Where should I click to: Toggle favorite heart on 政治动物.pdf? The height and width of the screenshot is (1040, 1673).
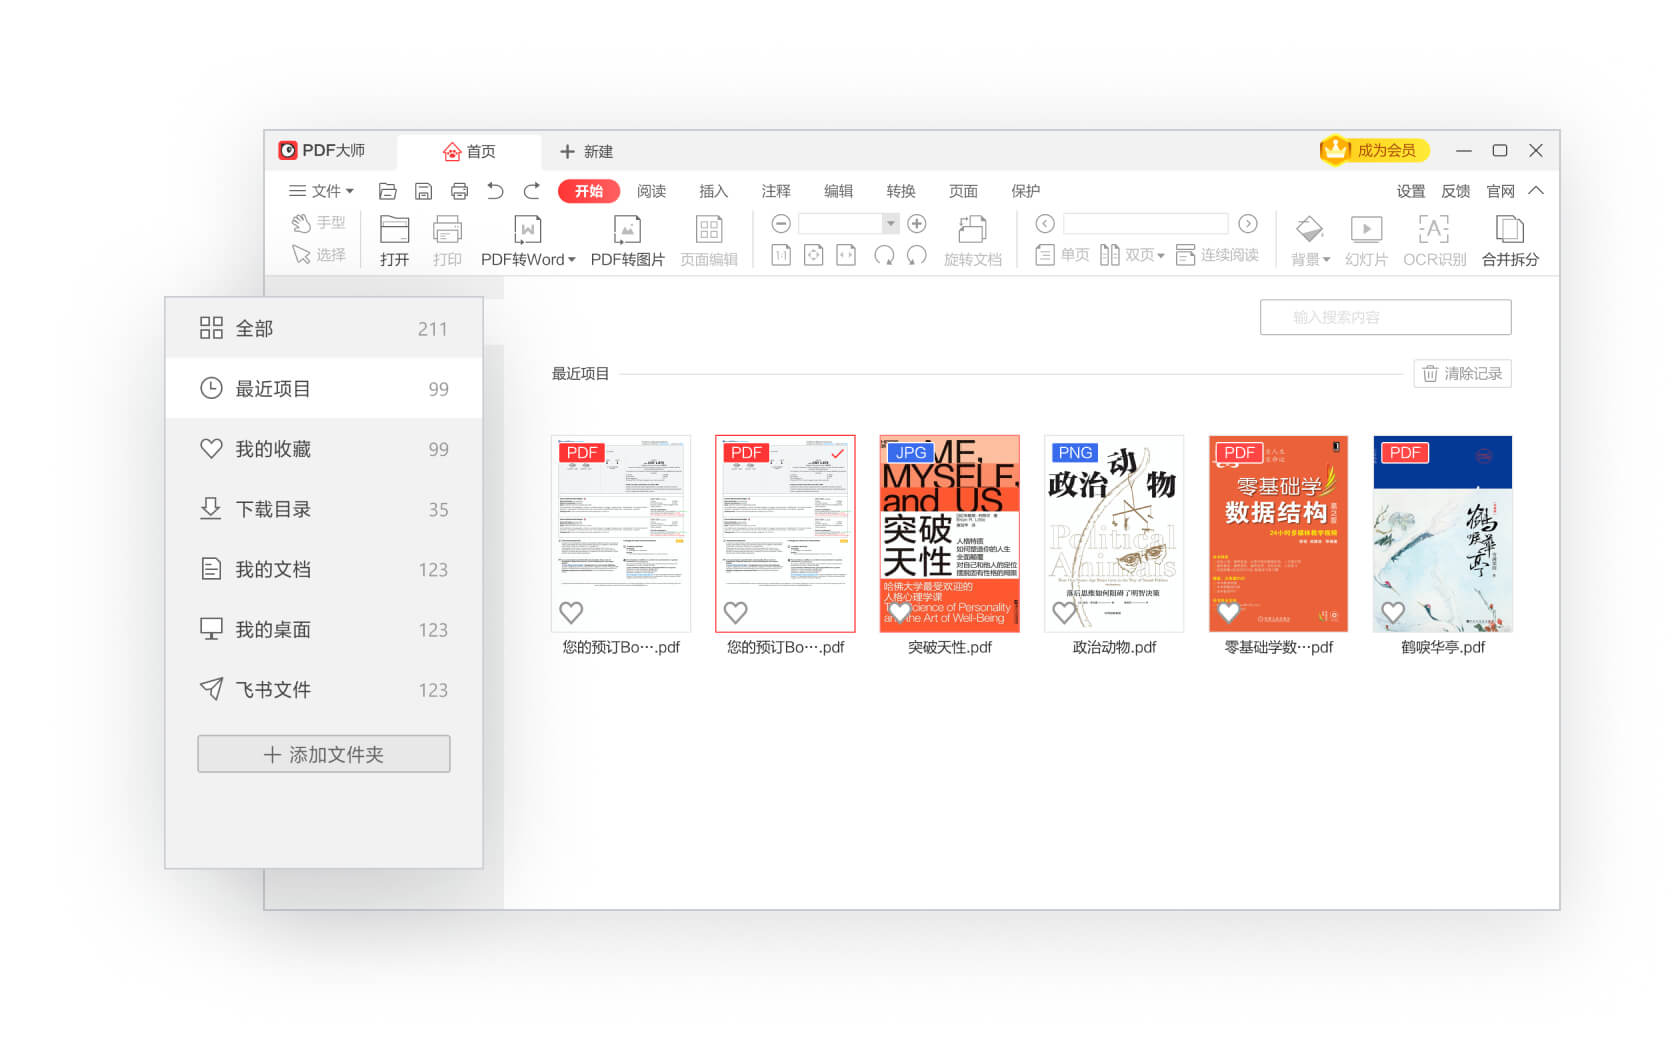coord(1064,612)
